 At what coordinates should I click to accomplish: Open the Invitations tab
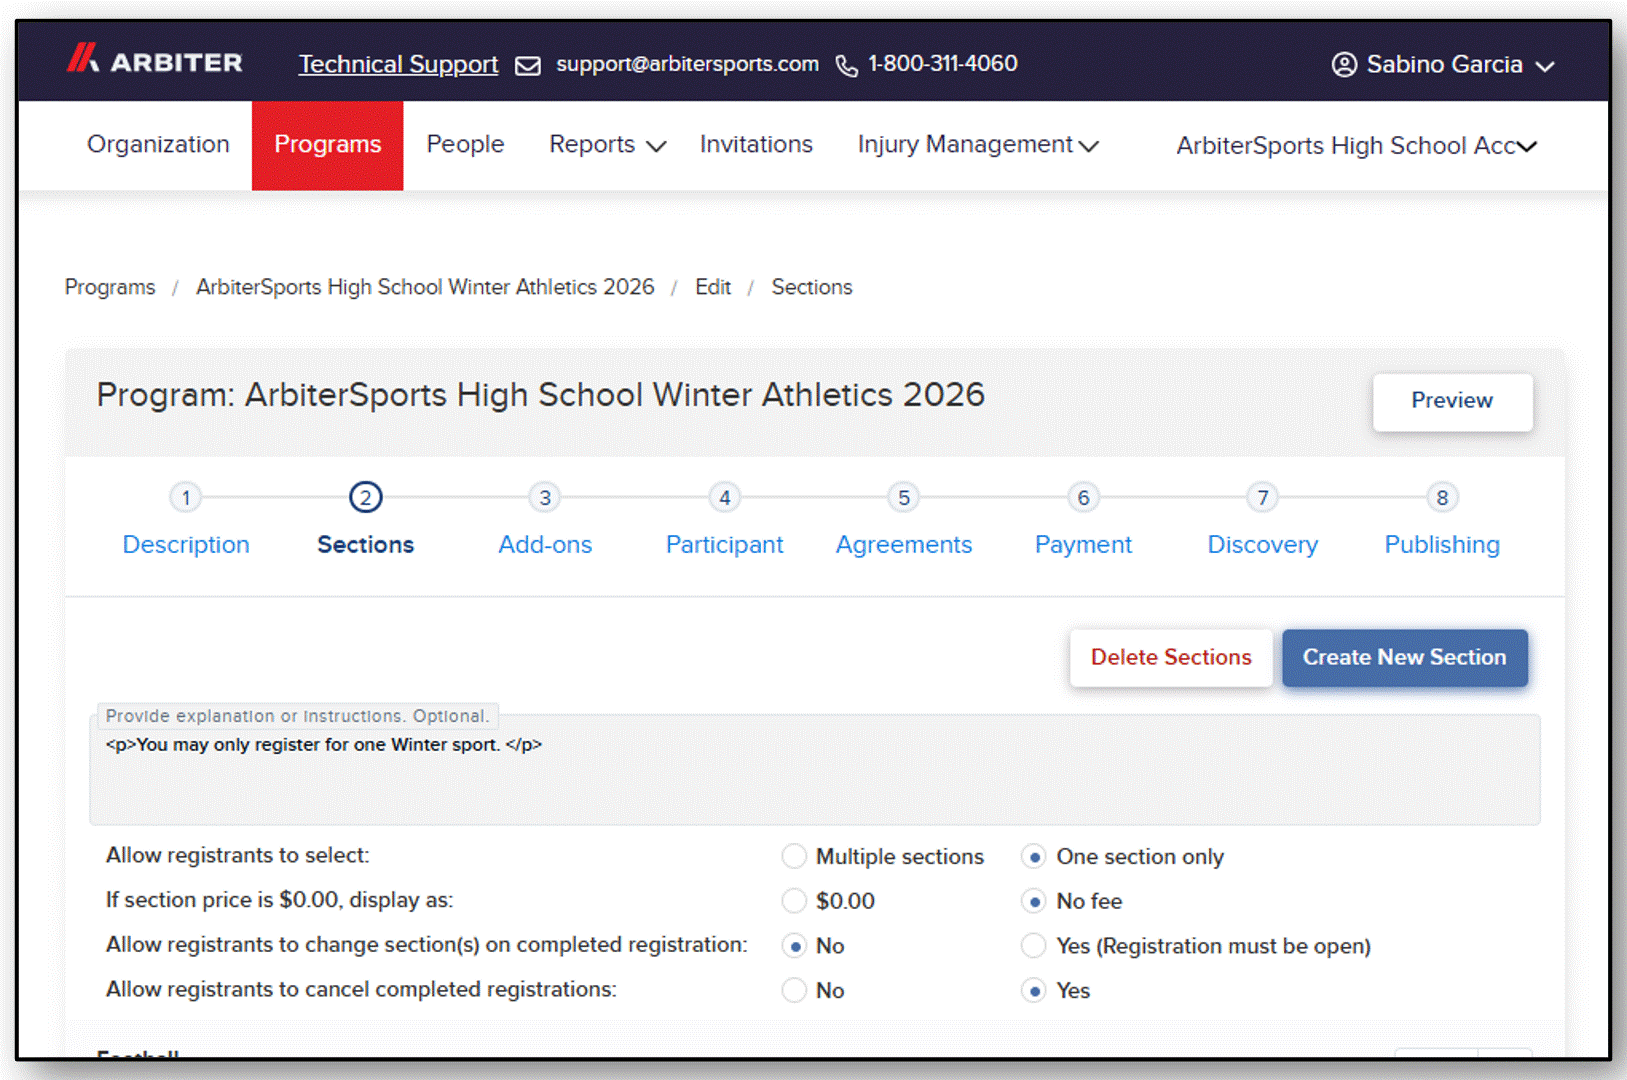pyautogui.click(x=756, y=145)
